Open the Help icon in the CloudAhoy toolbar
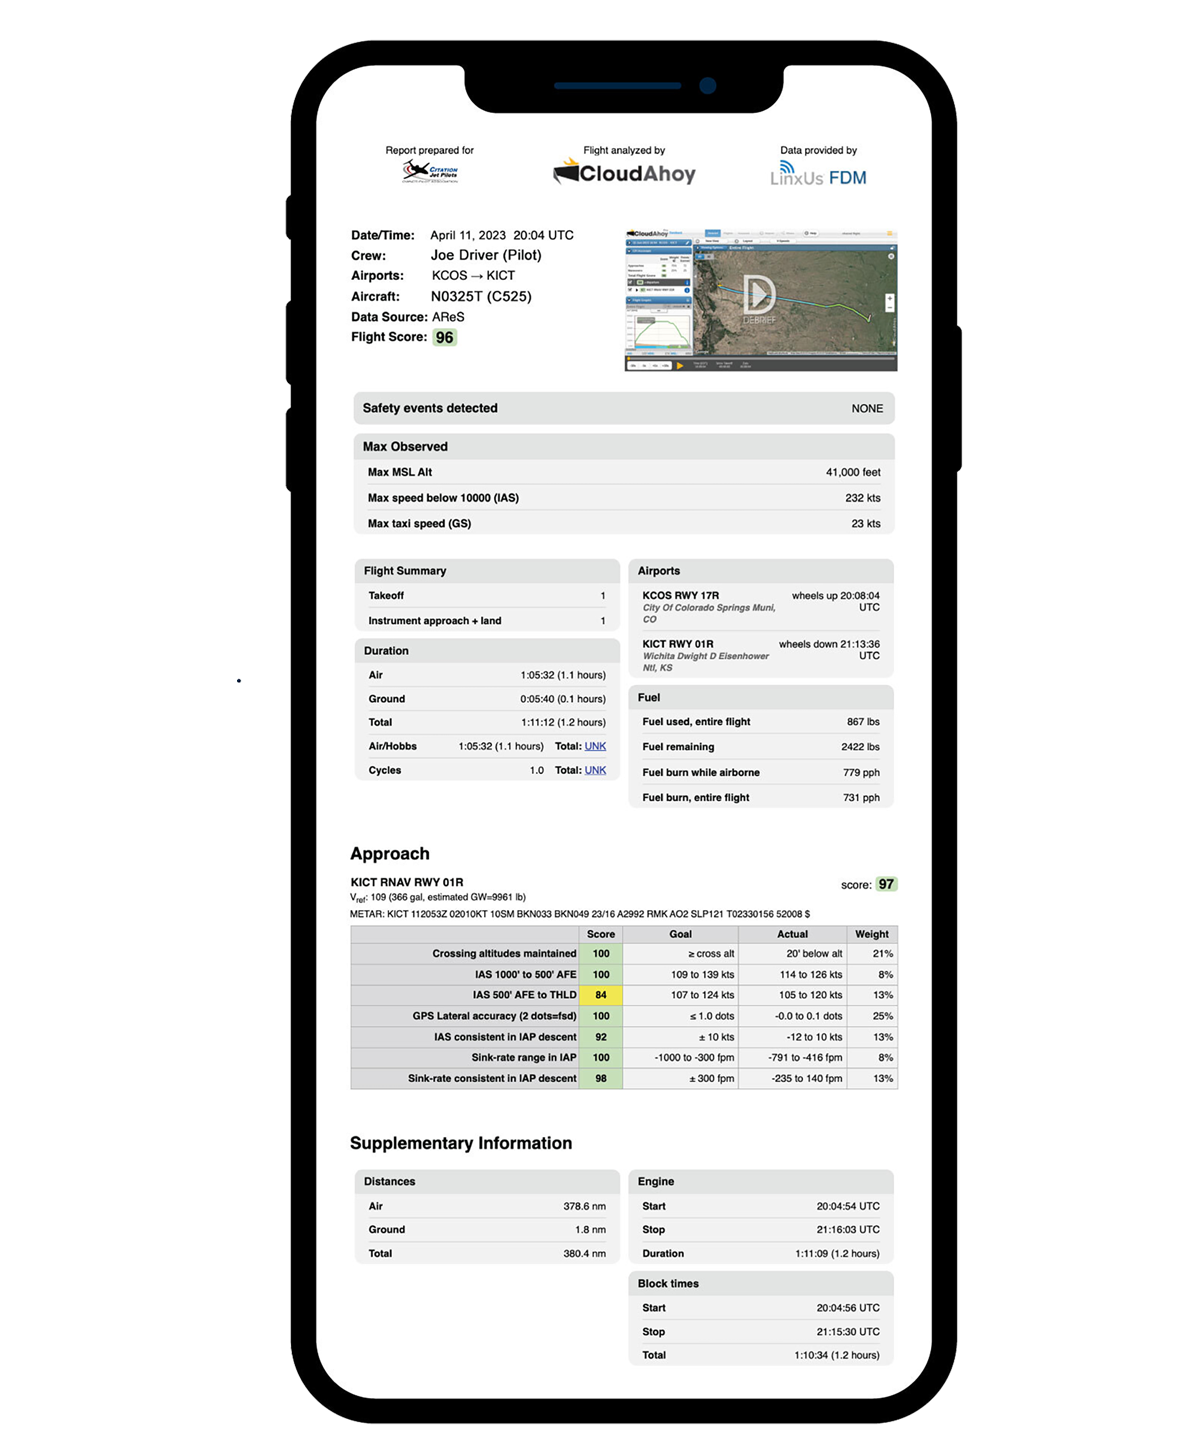This screenshot has width=1200, height=1455. (x=812, y=233)
